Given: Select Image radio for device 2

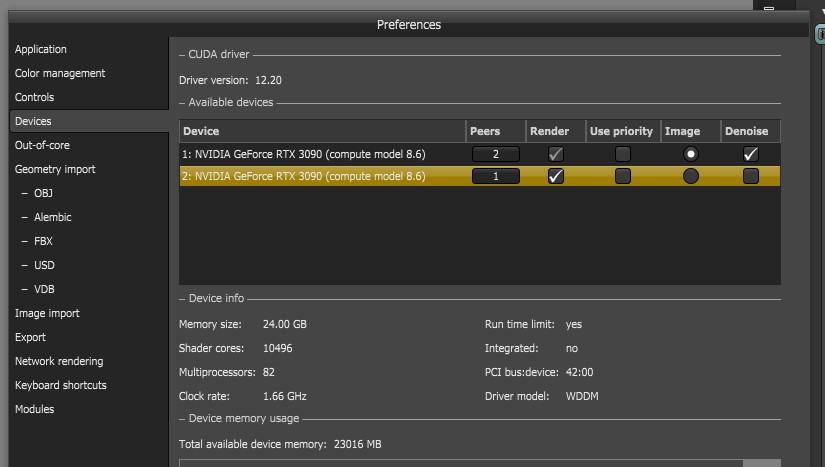Looking at the screenshot, I should coord(690,176).
